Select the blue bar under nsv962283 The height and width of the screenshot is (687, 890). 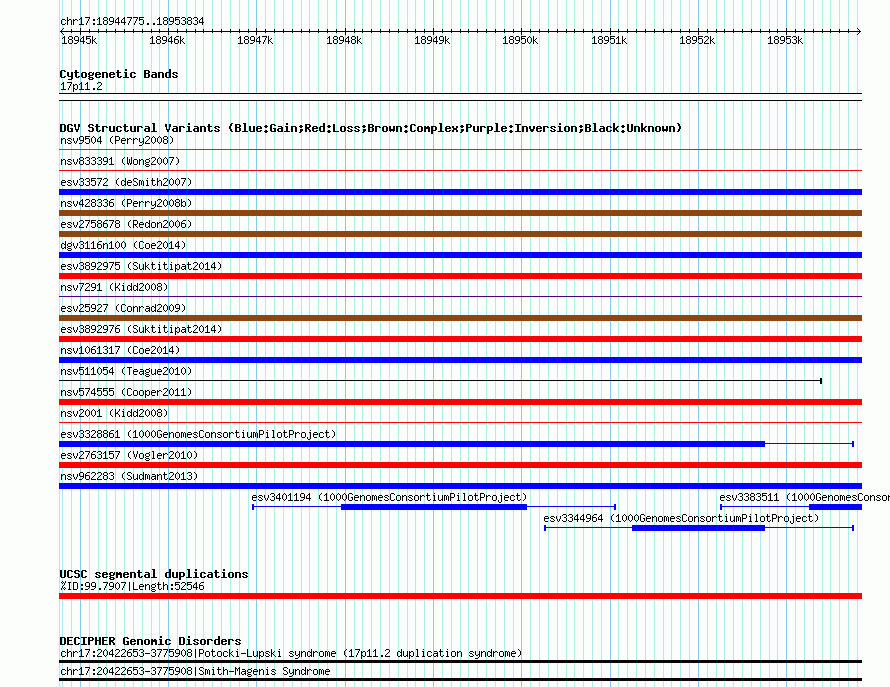click(x=460, y=486)
